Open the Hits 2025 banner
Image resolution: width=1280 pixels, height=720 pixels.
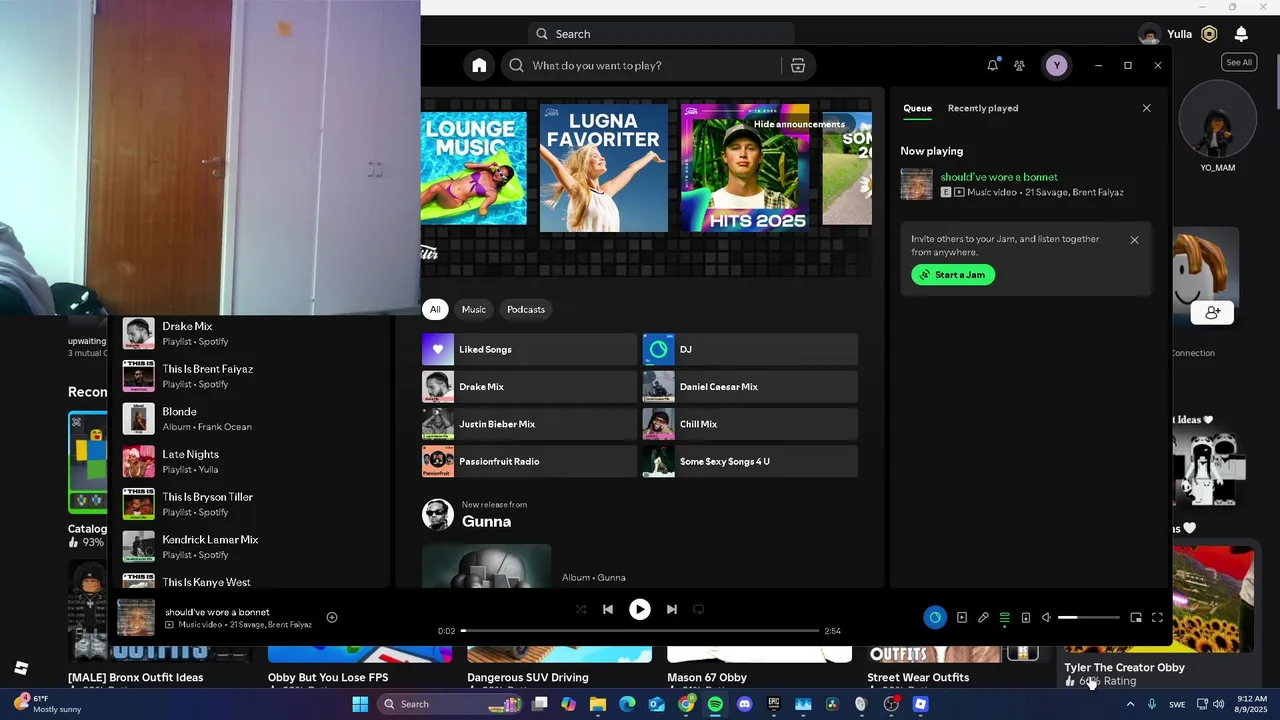click(x=745, y=168)
